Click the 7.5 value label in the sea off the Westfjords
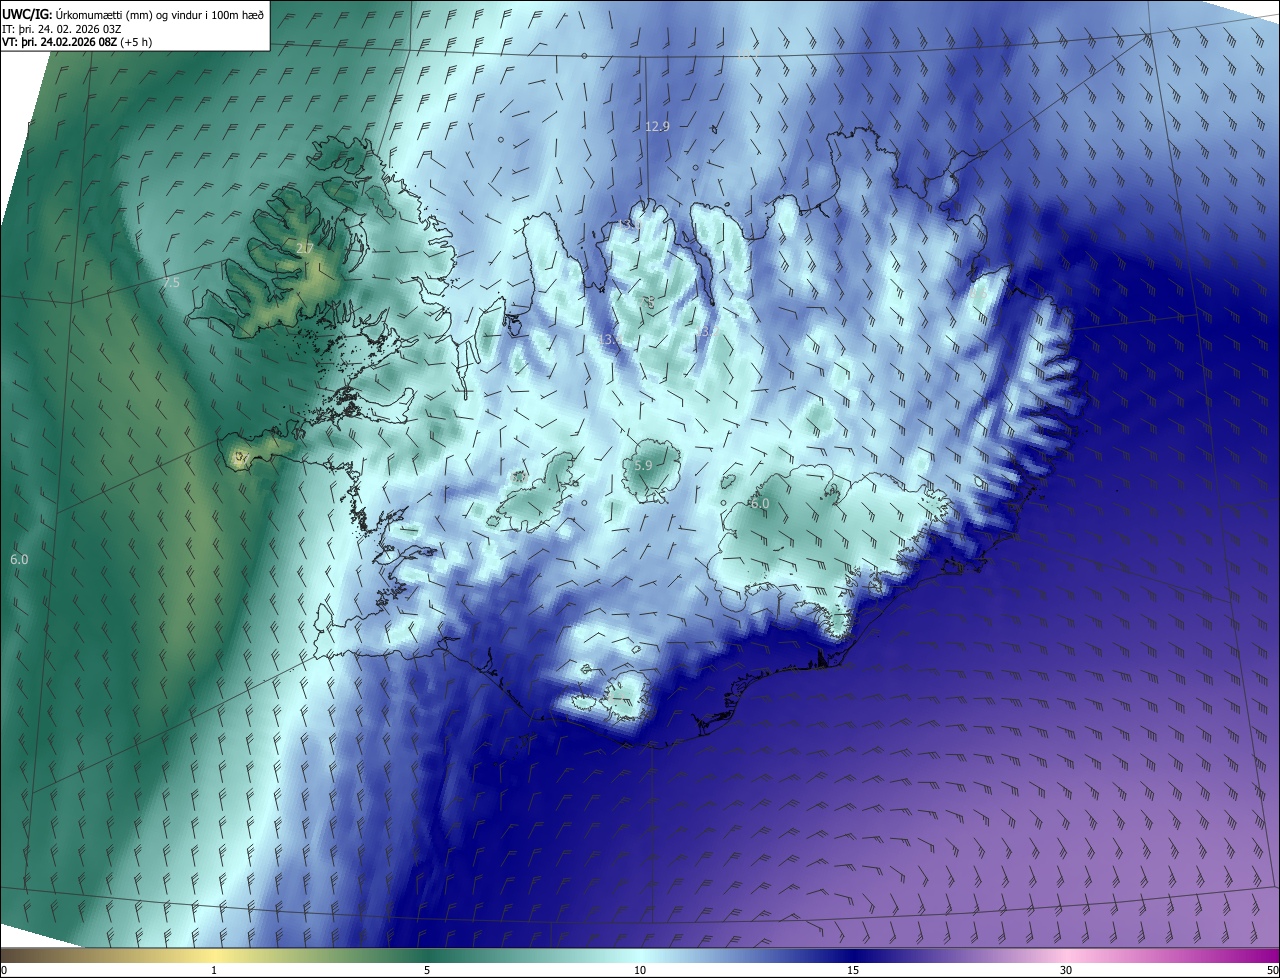The width and height of the screenshot is (1280, 978). tap(170, 283)
